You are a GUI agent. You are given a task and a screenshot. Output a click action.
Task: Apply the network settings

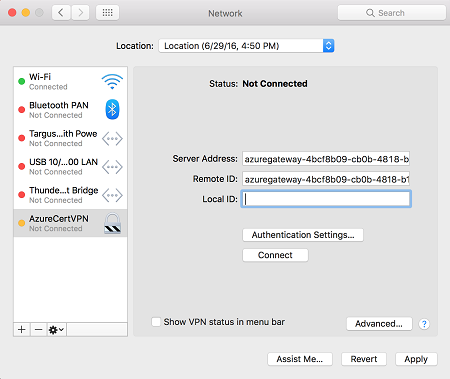[x=416, y=359]
